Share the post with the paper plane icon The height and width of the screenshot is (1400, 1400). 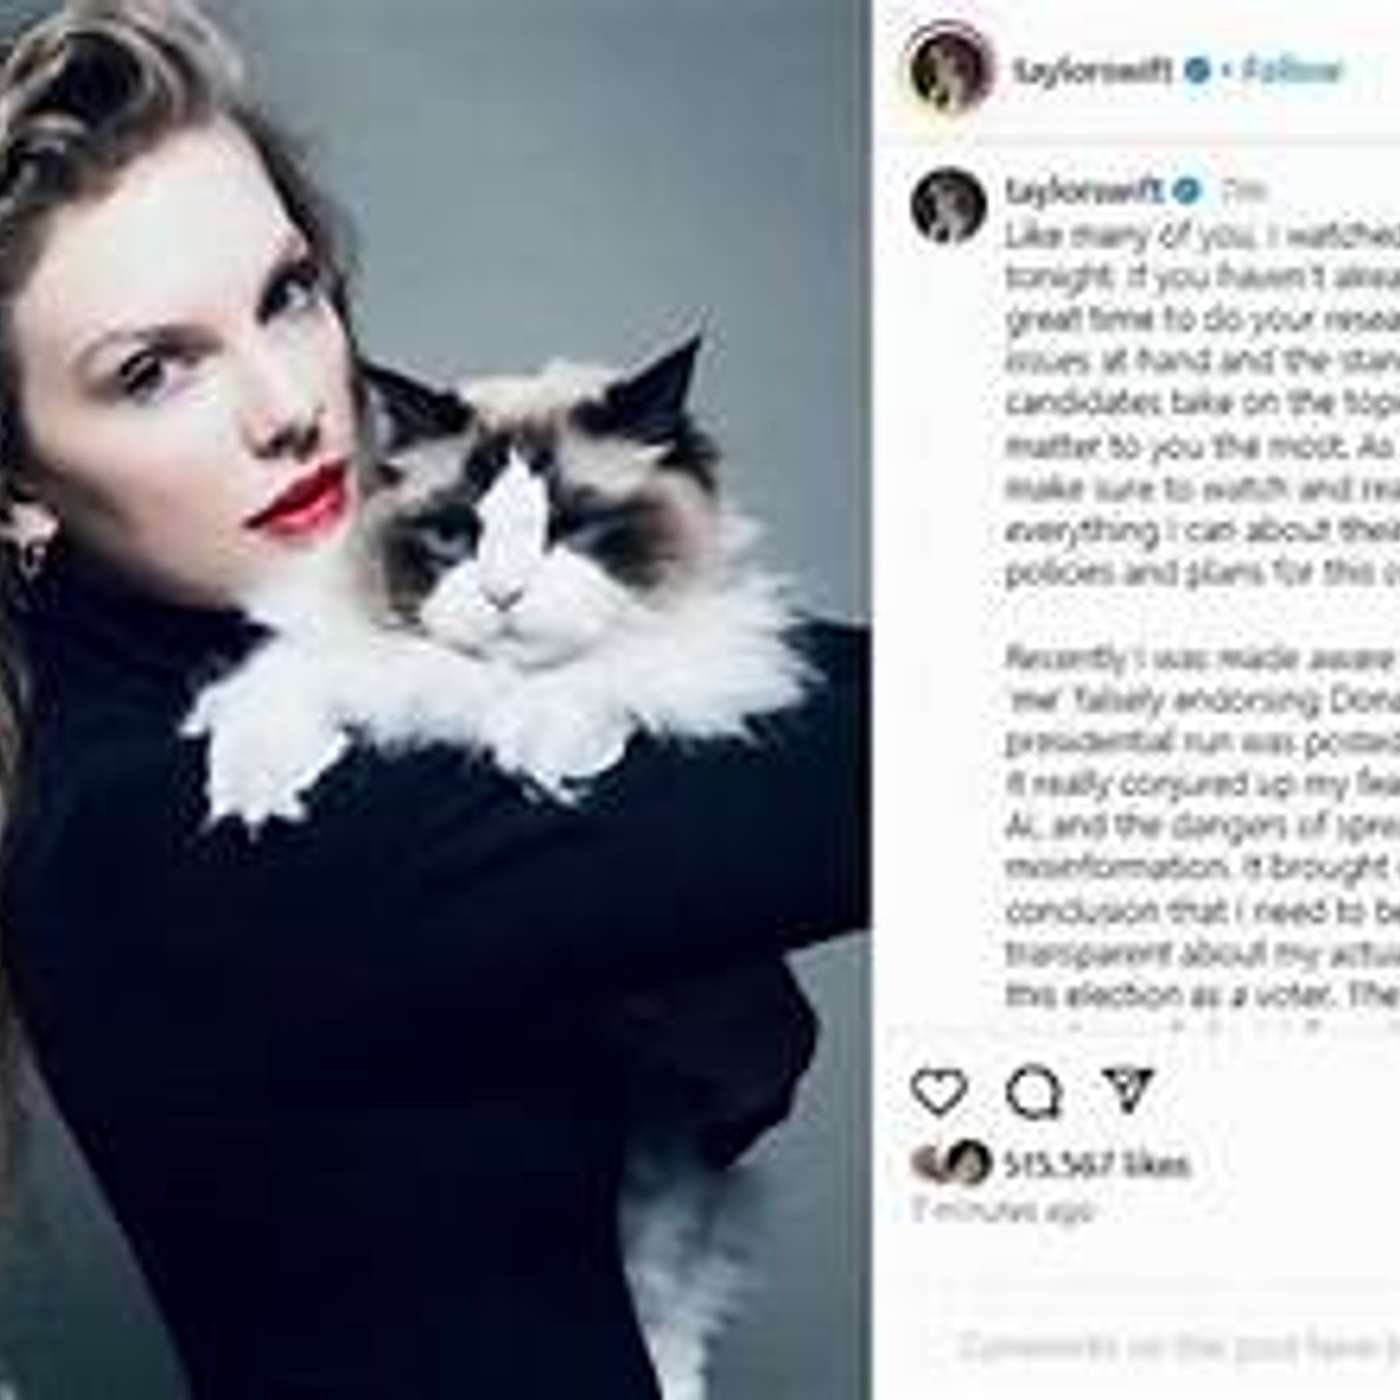click(1128, 1089)
